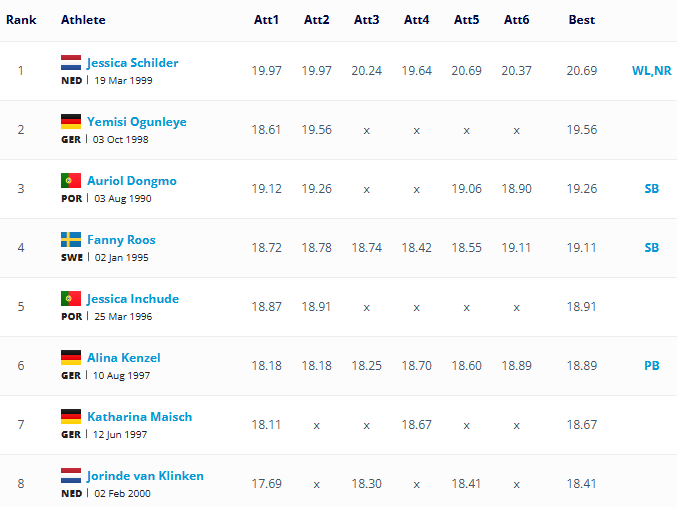Click the Portugal flag beside Auriol Dongmo

click(71, 181)
